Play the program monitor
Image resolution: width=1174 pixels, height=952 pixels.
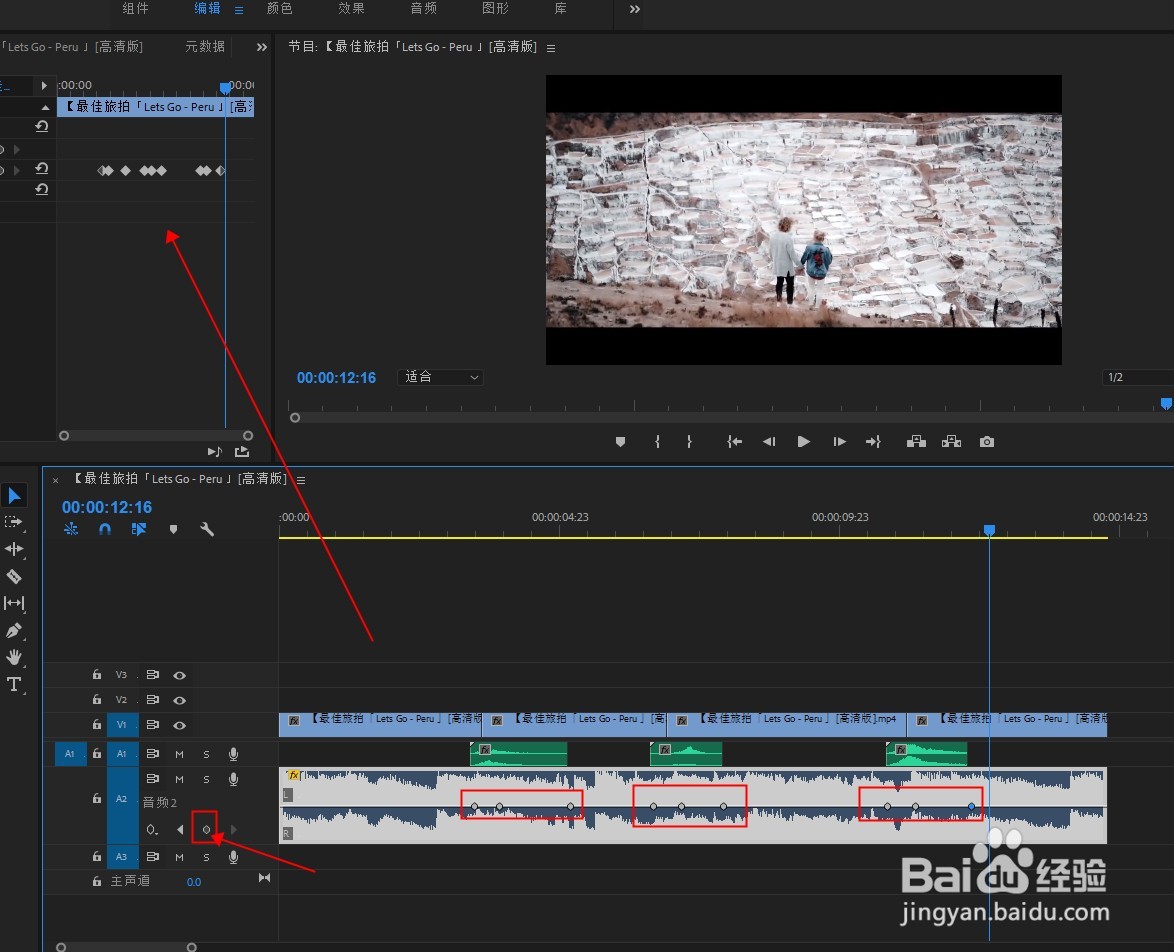click(803, 442)
